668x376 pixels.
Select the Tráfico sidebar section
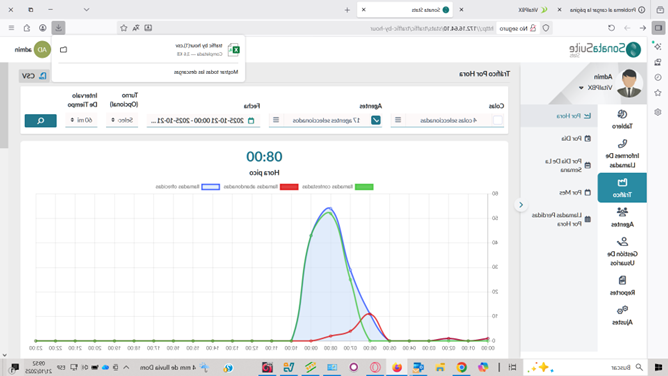(x=622, y=188)
